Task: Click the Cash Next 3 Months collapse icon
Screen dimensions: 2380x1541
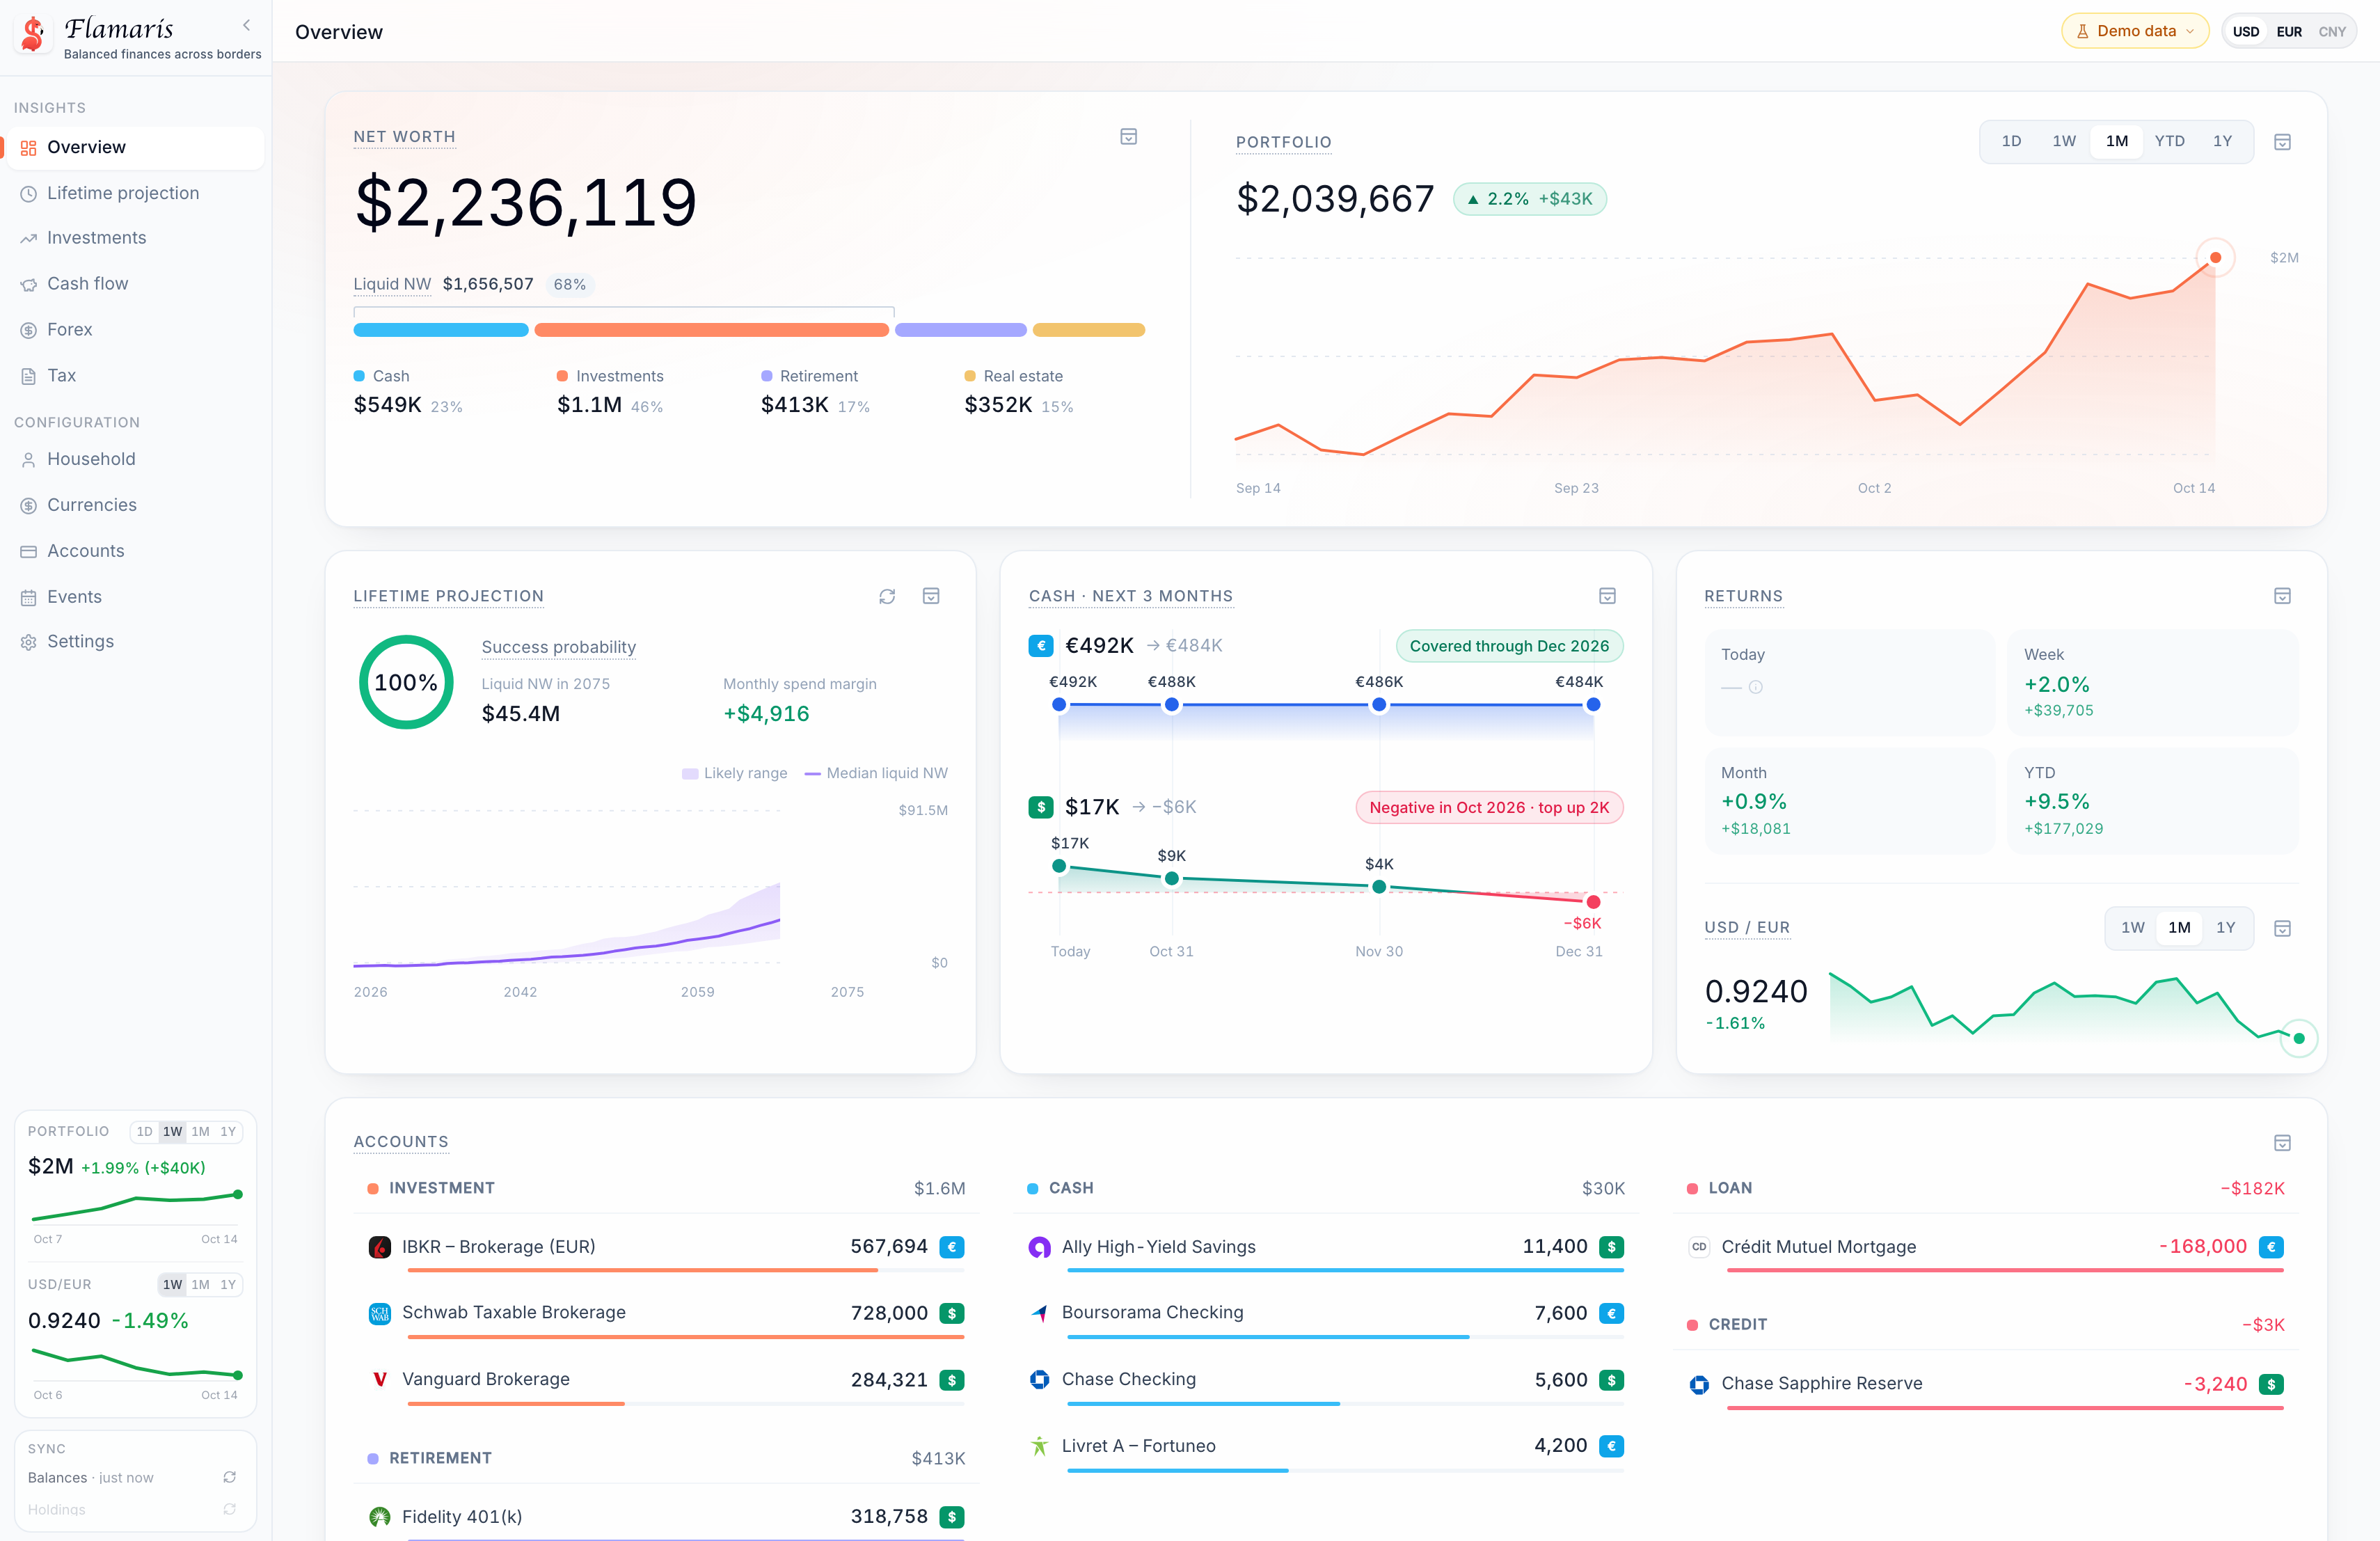Action: coord(1607,596)
